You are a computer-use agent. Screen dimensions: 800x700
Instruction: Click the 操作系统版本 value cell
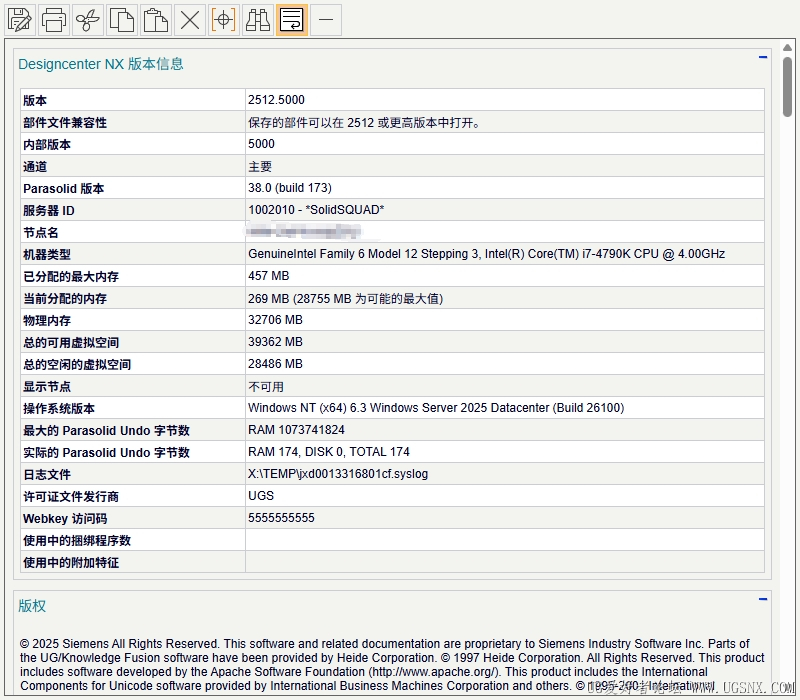point(435,408)
